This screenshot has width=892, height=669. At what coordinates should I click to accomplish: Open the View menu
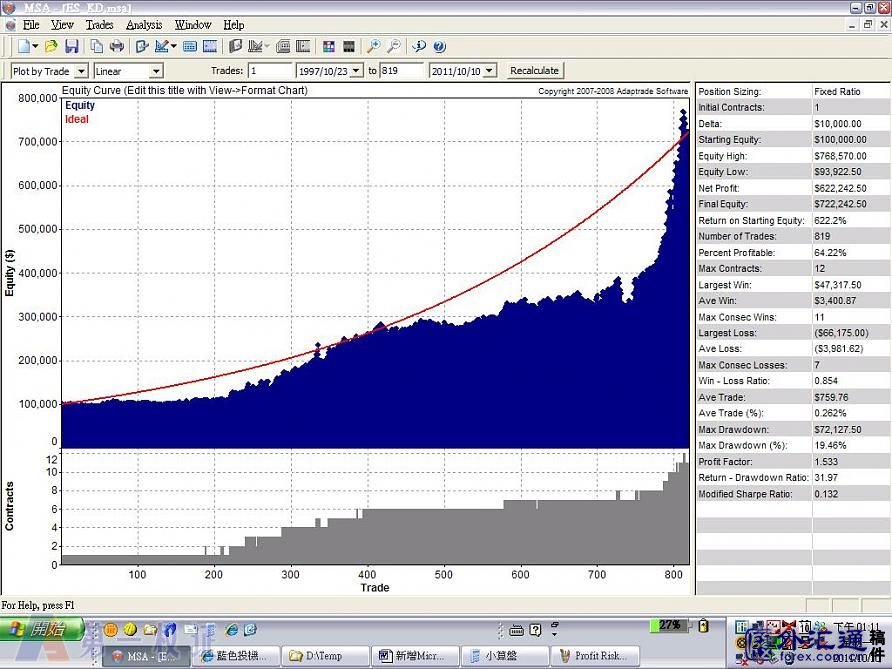tap(62, 24)
